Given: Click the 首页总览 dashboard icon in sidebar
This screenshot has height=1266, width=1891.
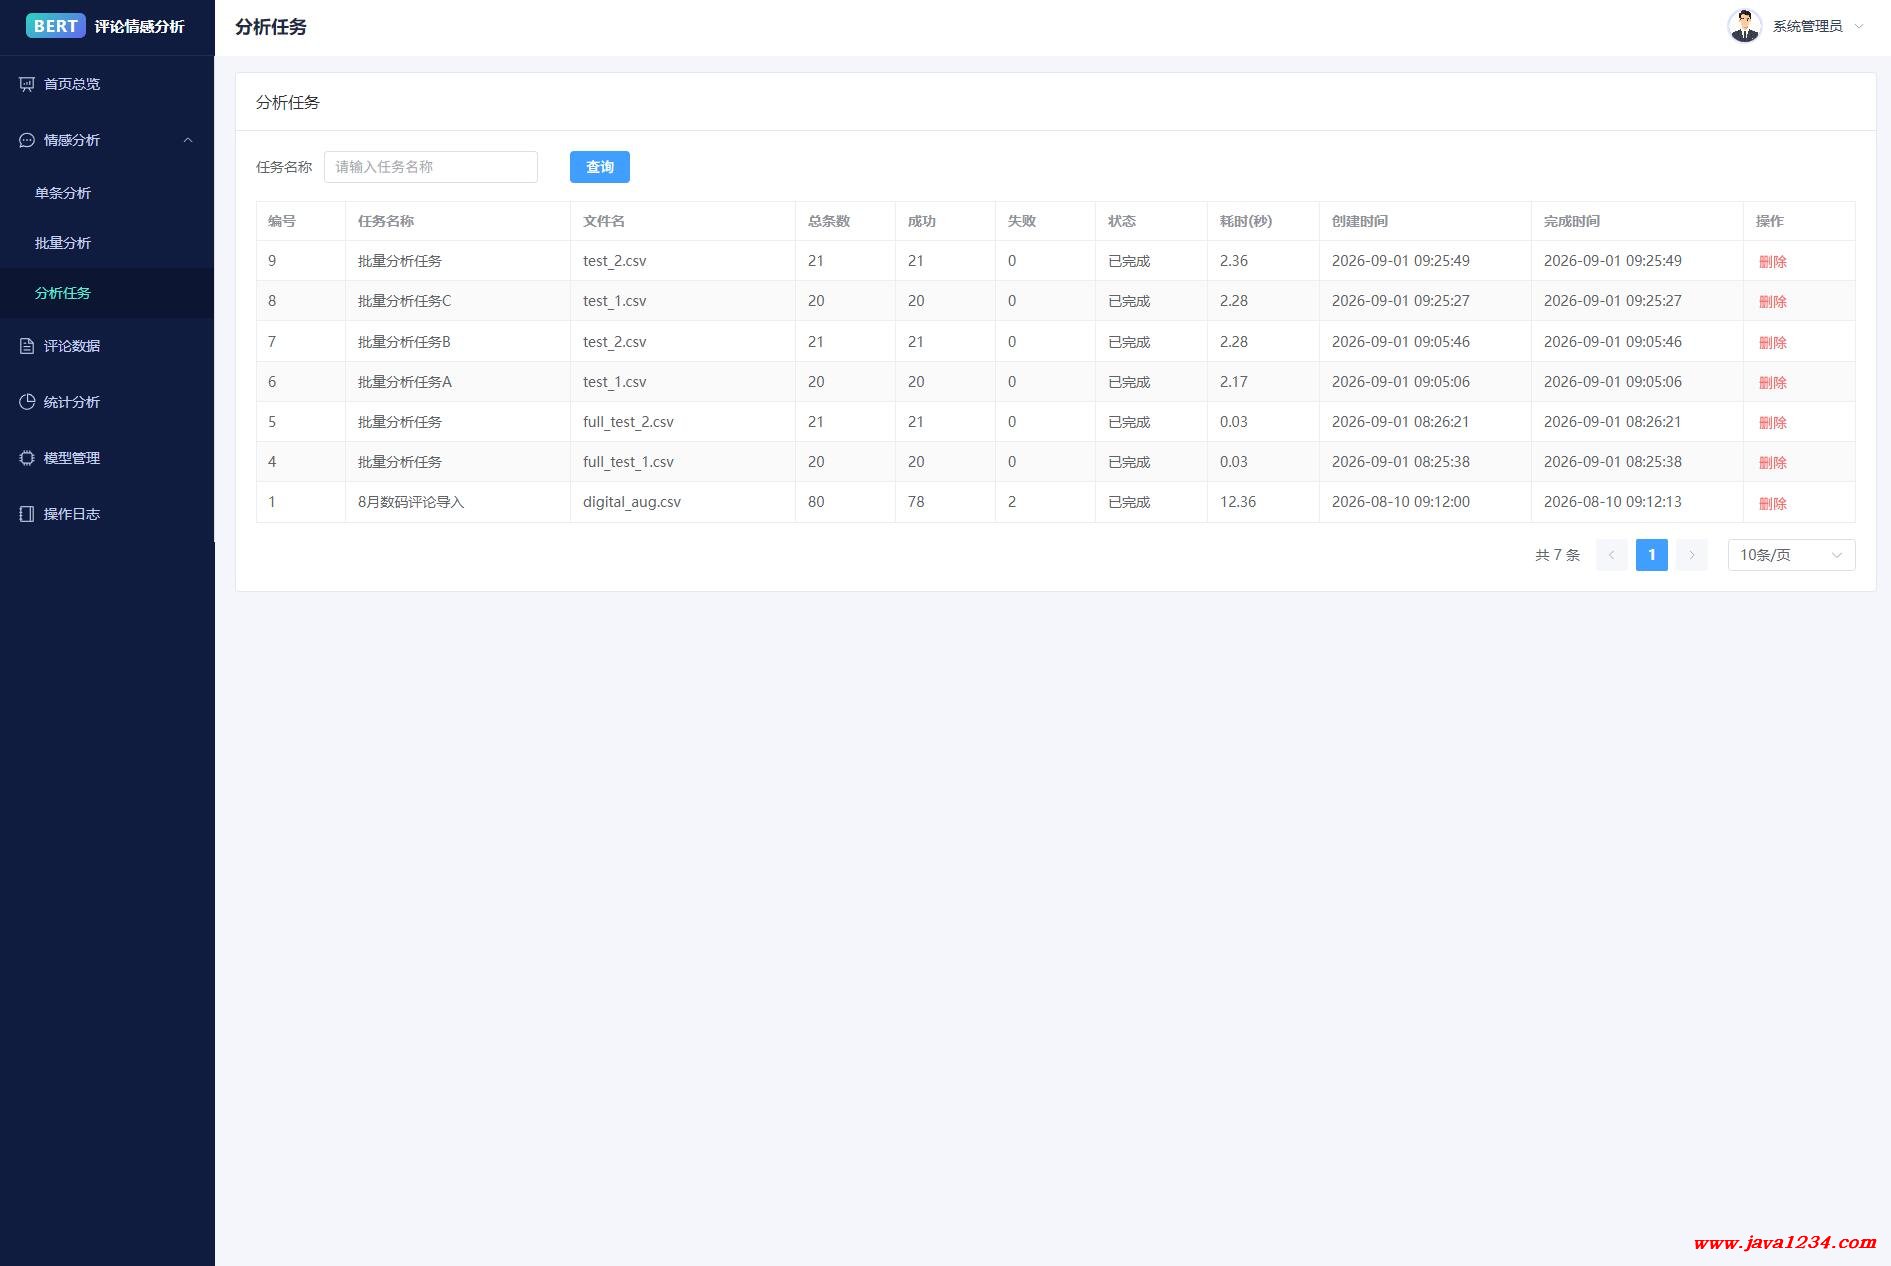Looking at the screenshot, I should click(x=27, y=84).
